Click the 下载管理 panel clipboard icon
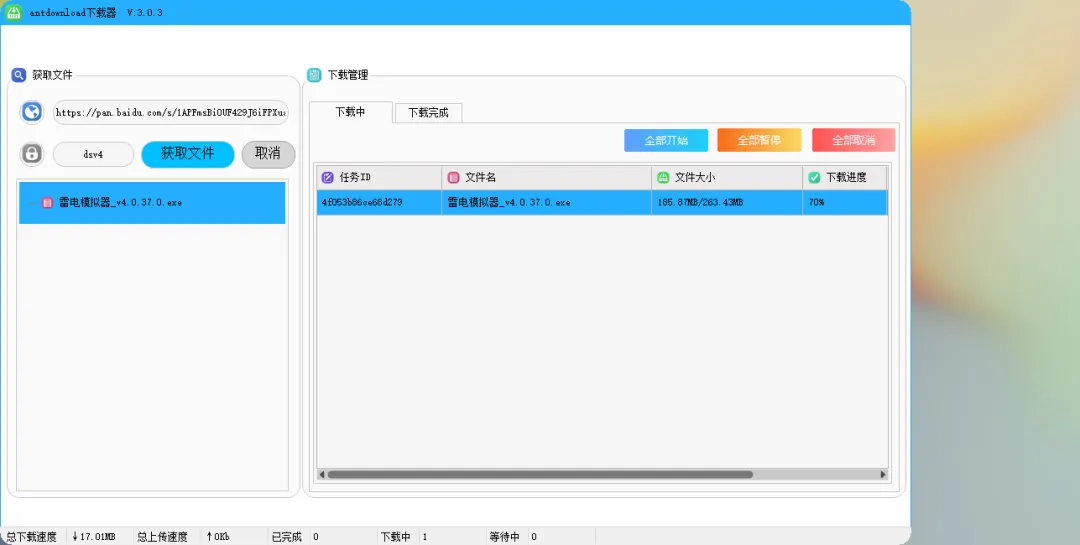Viewport: 1080px width, 545px height. tap(314, 75)
